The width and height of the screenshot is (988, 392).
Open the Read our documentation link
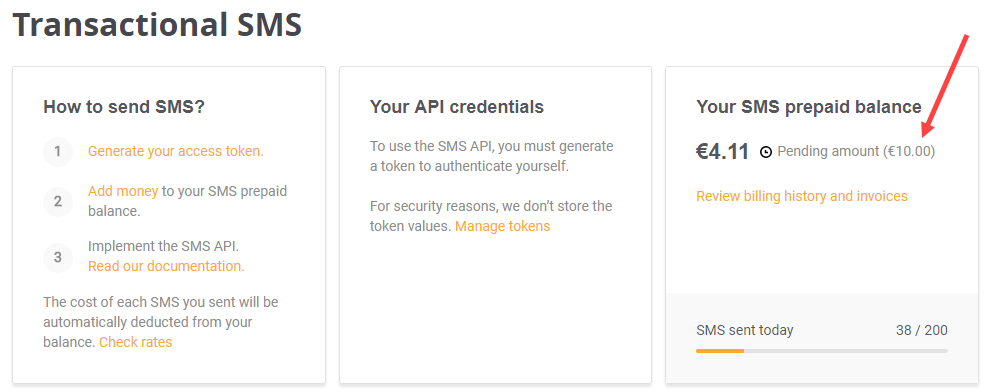click(166, 266)
